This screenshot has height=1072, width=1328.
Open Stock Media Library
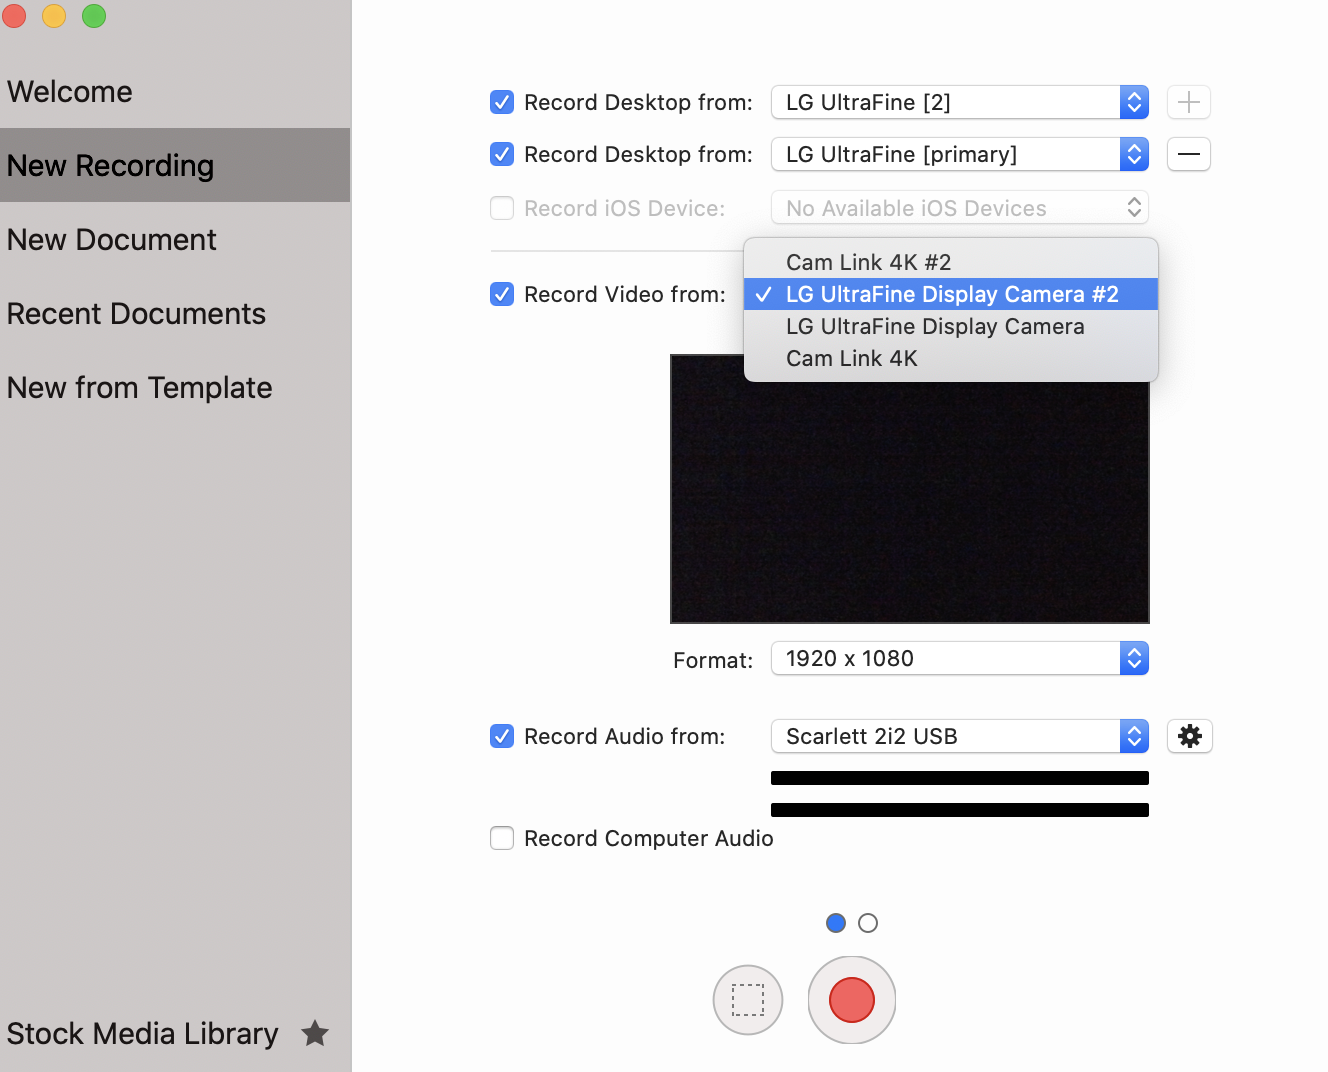(143, 1033)
